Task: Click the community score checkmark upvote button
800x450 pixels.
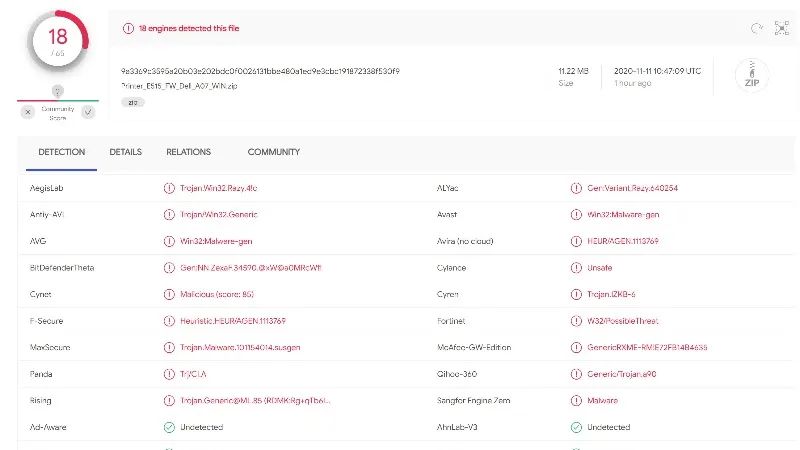Action: (87, 111)
